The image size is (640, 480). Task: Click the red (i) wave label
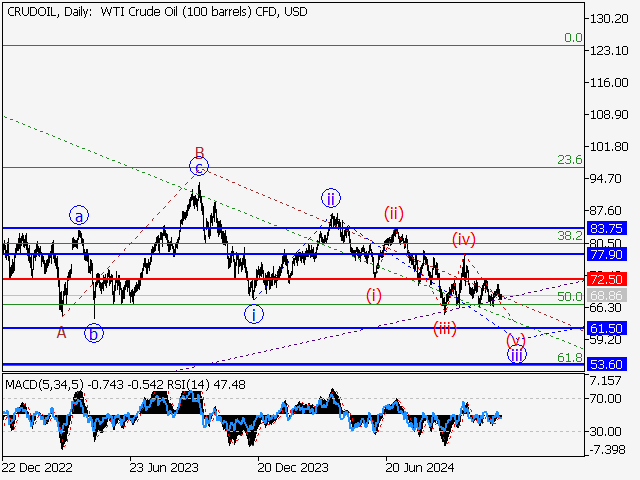[373, 294]
